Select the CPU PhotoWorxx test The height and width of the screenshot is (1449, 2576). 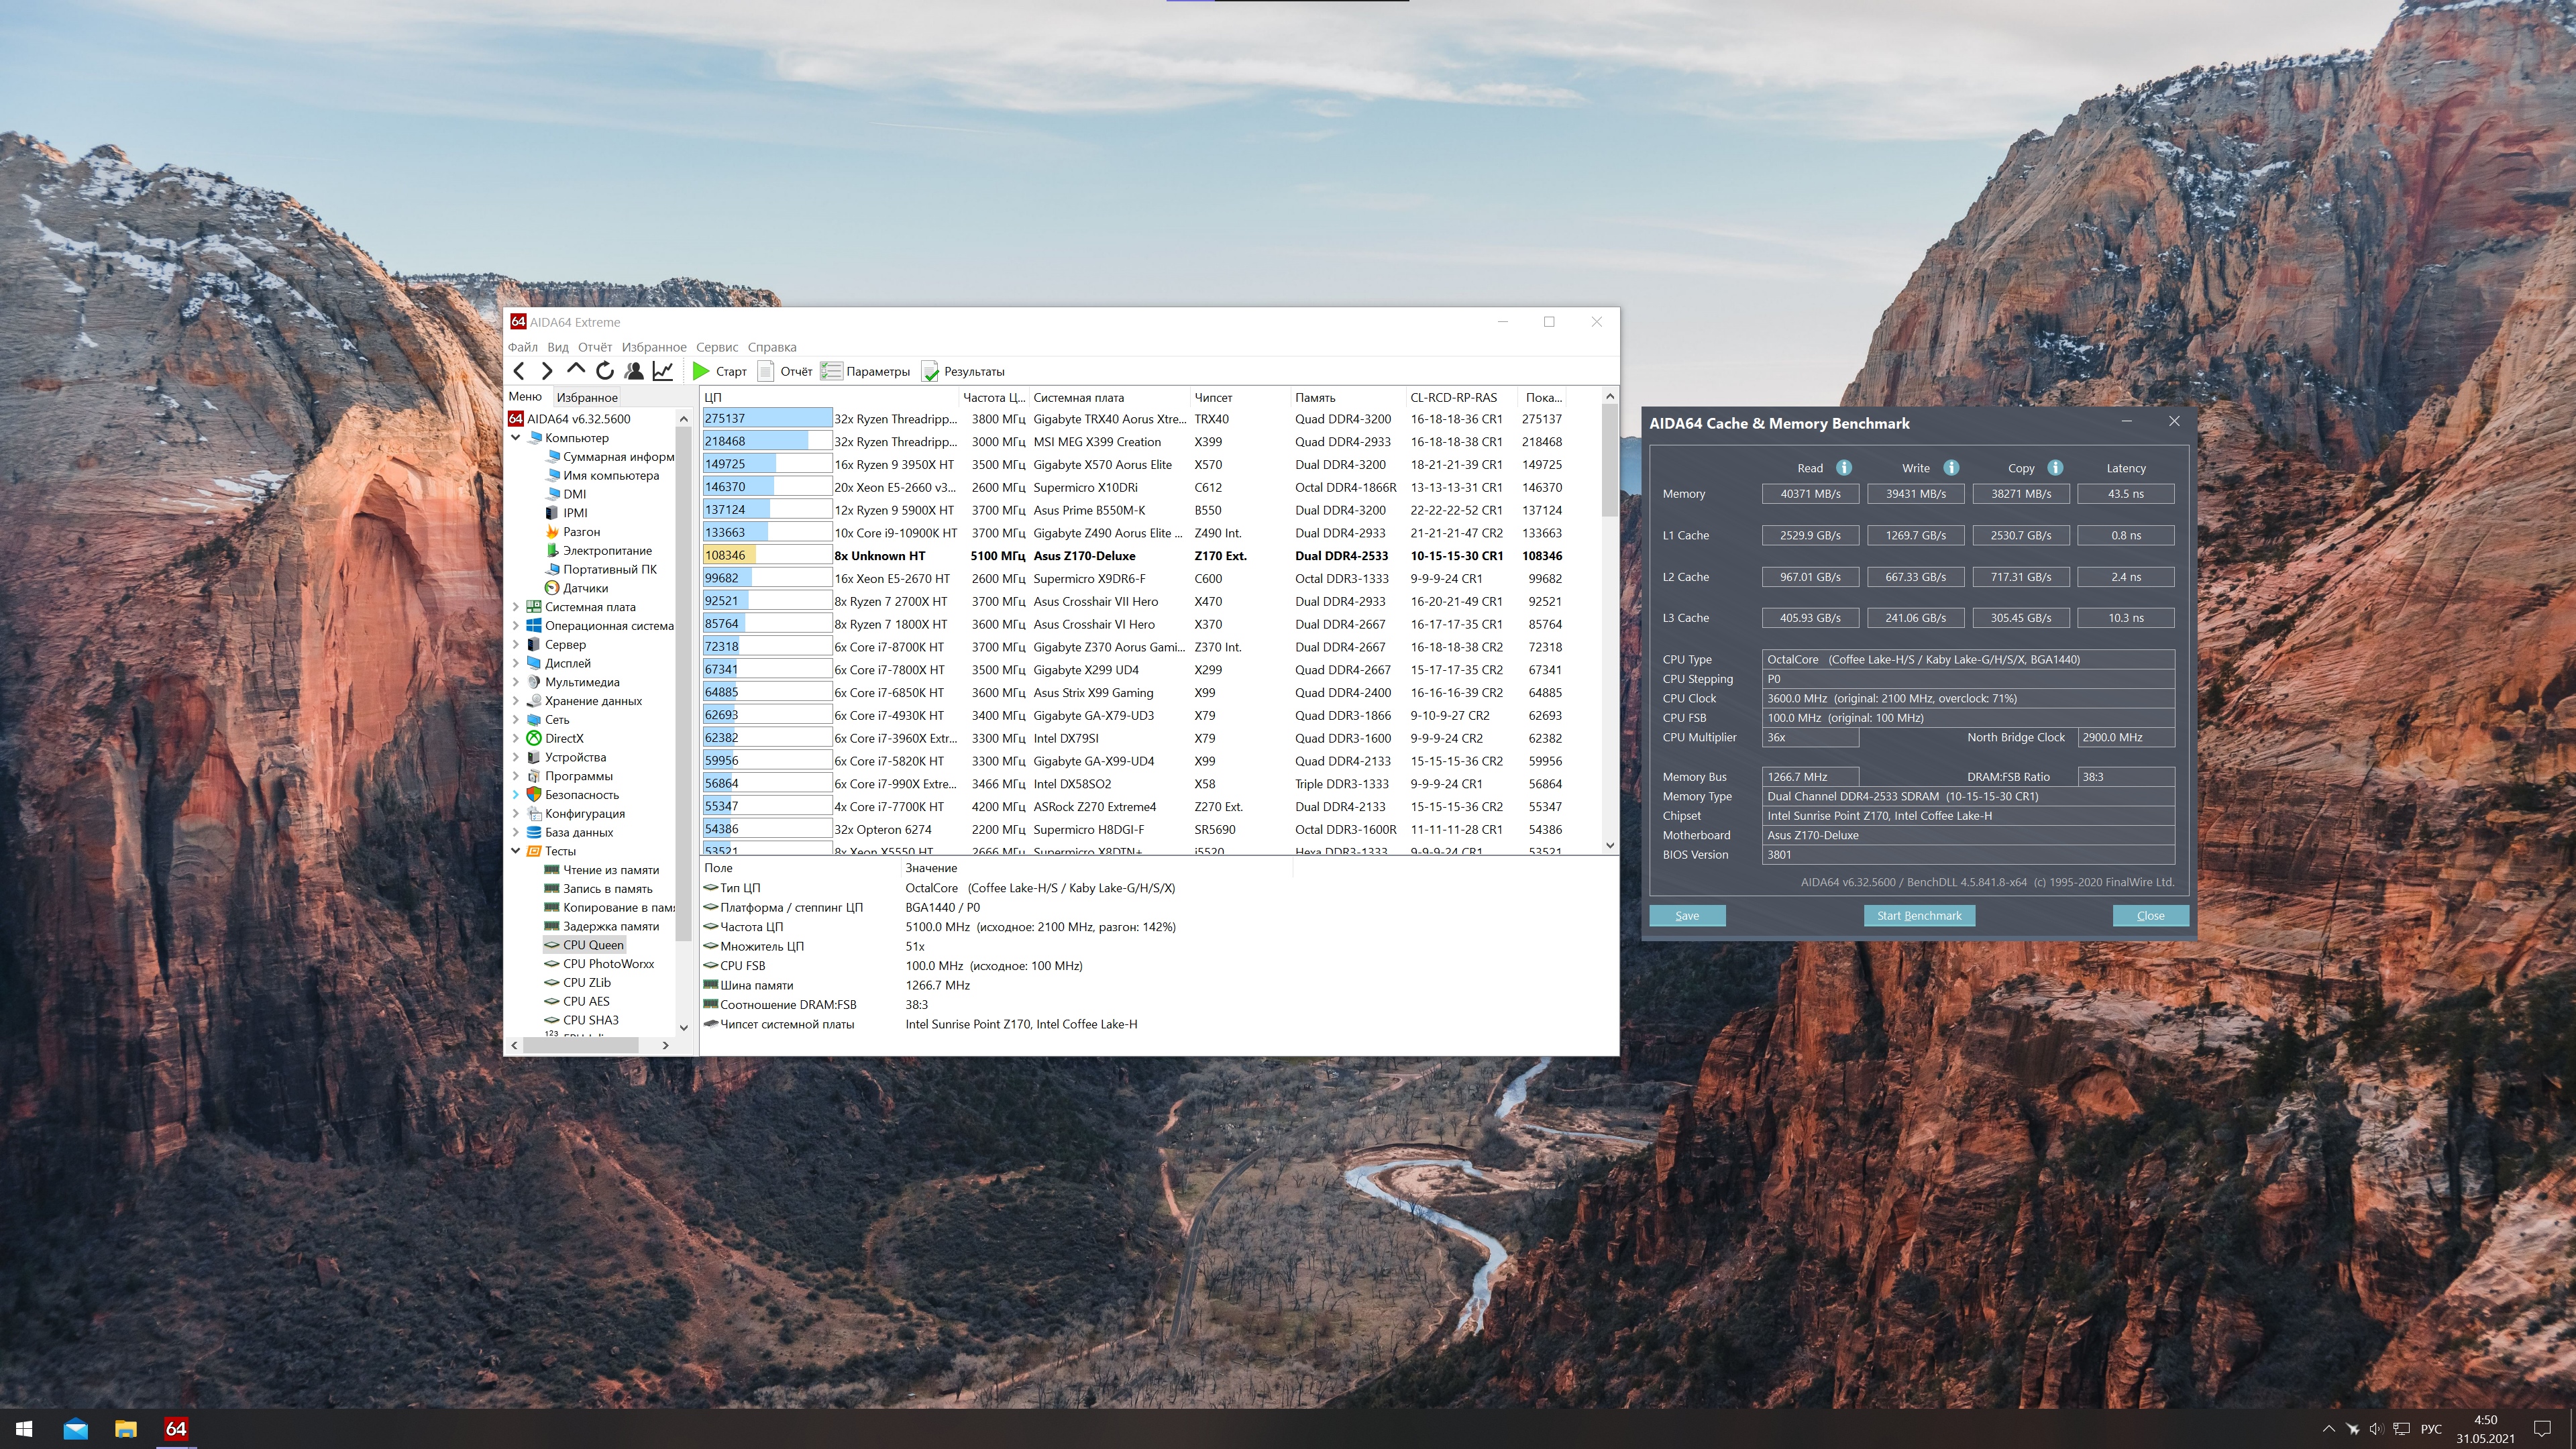pos(608,964)
